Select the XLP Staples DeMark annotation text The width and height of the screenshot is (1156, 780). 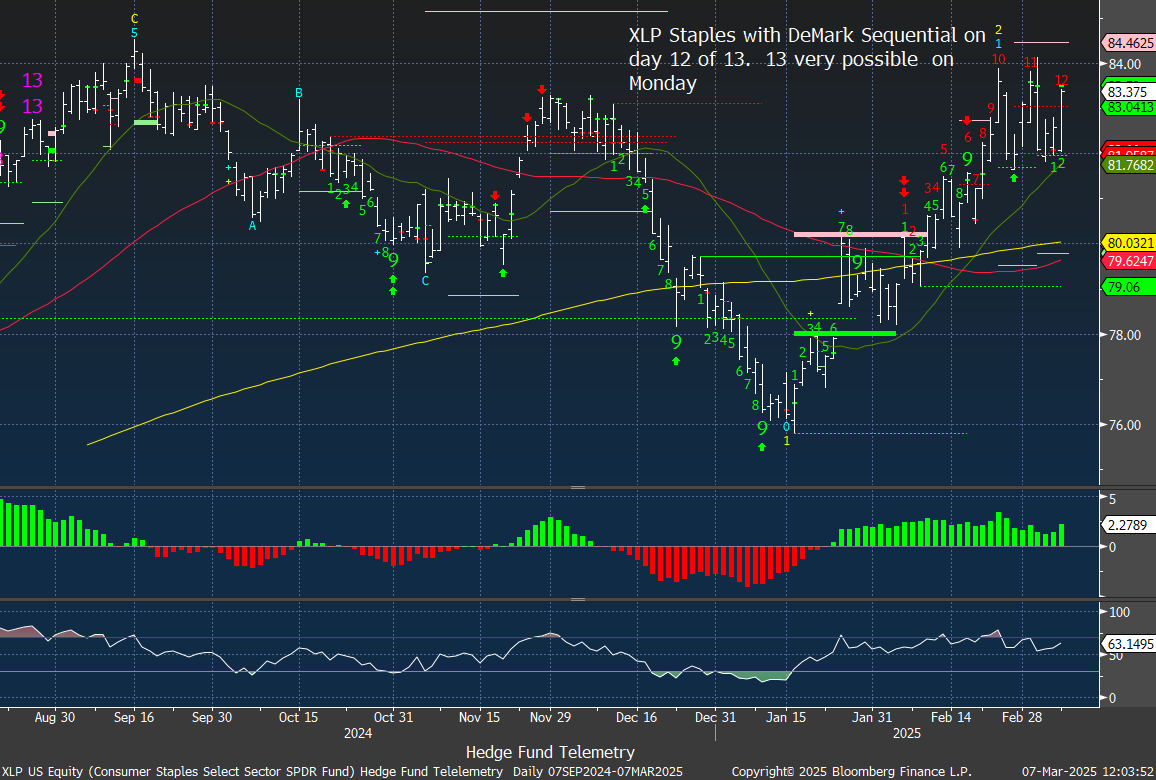[x=807, y=59]
